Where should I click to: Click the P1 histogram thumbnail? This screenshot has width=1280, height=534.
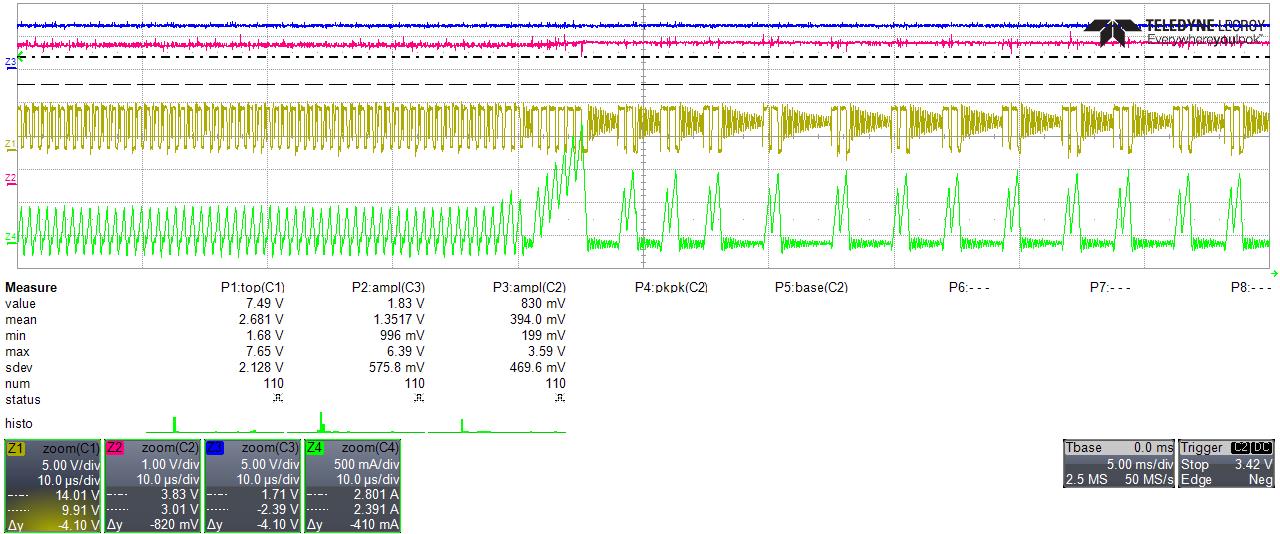coord(215,423)
